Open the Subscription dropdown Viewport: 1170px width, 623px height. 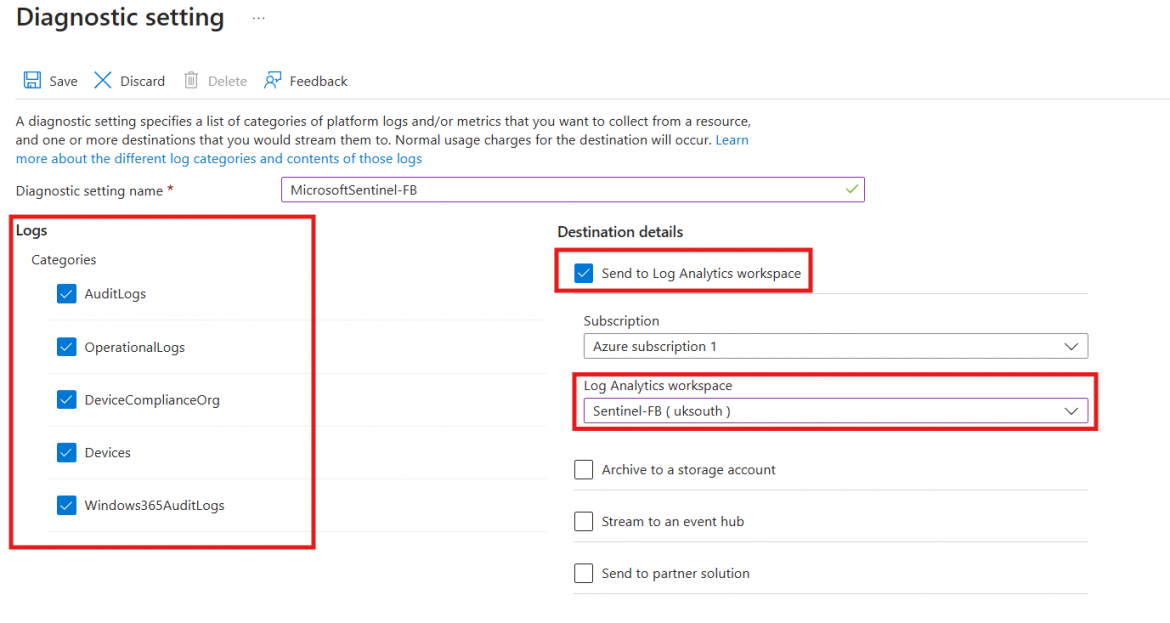coord(836,347)
